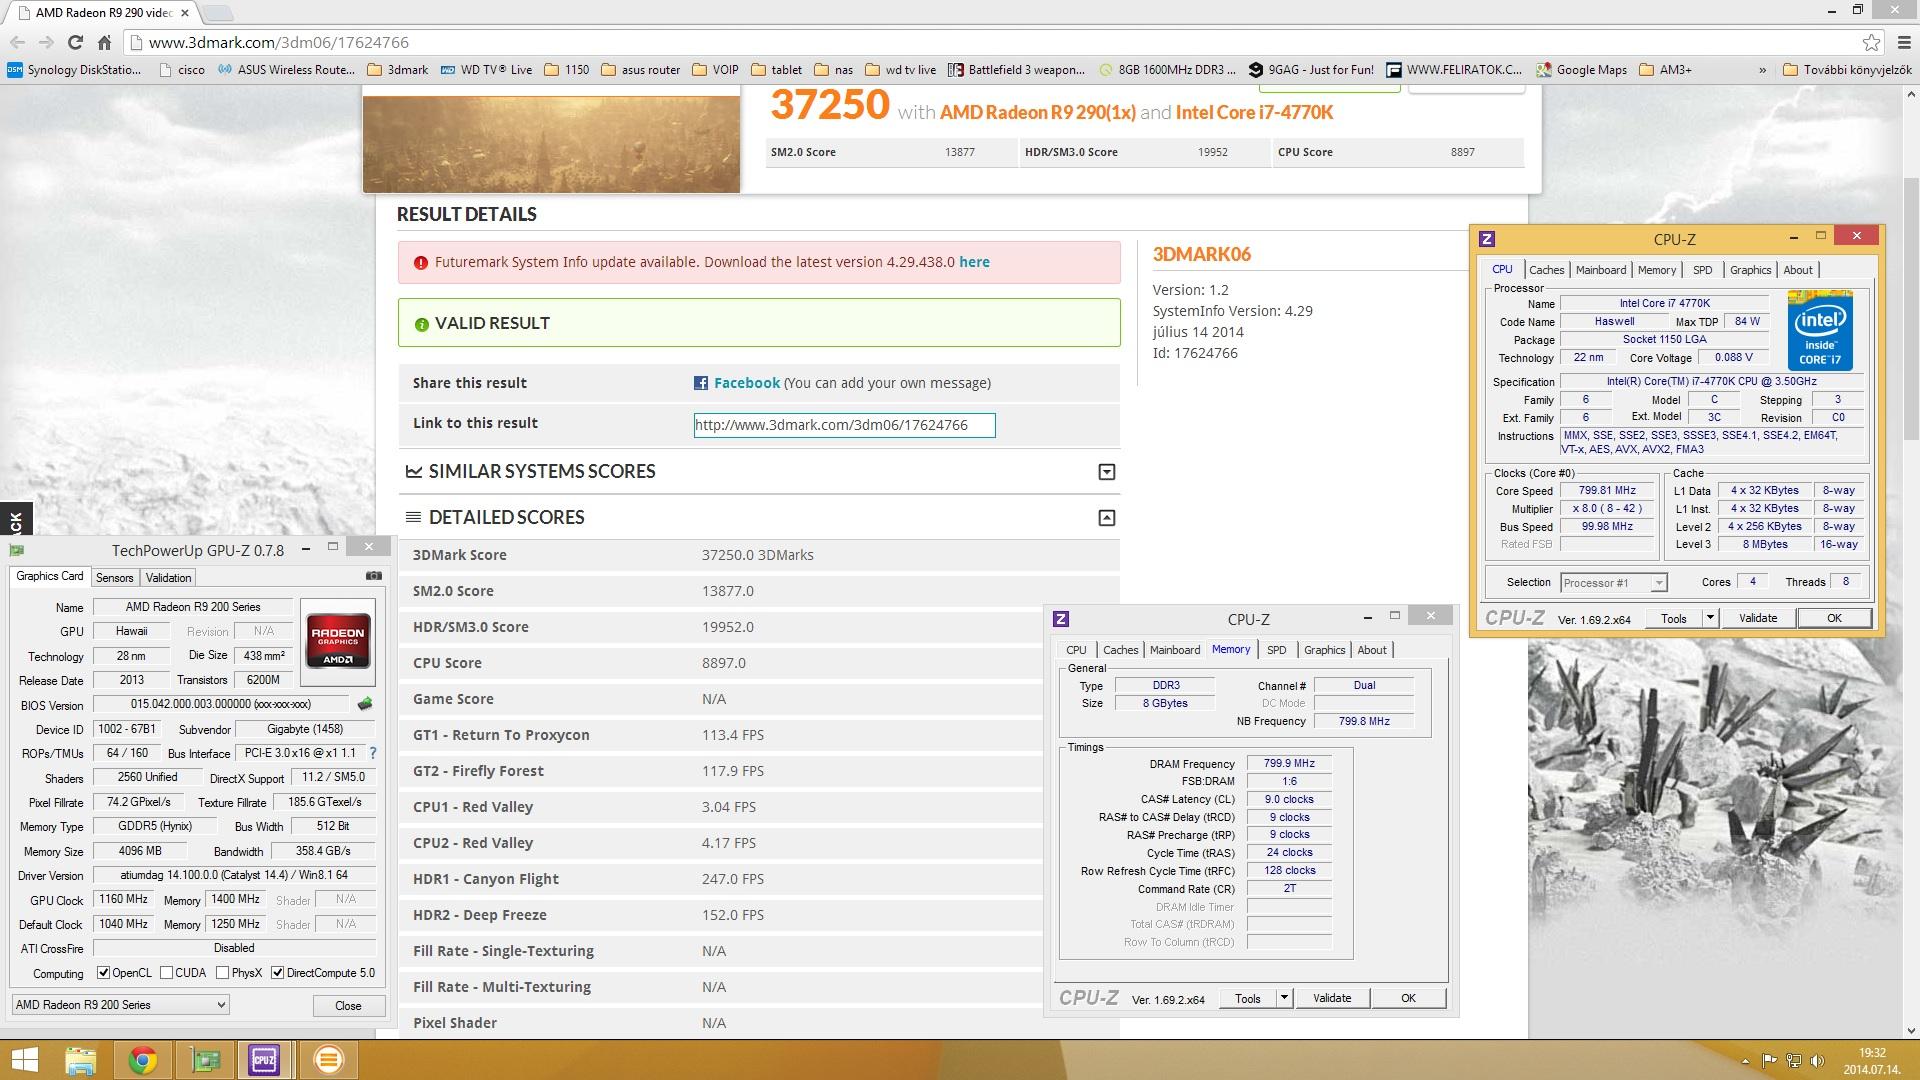The width and height of the screenshot is (1920, 1080).
Task: Switch to the Sensors tab in GPU-Z
Action: (114, 578)
